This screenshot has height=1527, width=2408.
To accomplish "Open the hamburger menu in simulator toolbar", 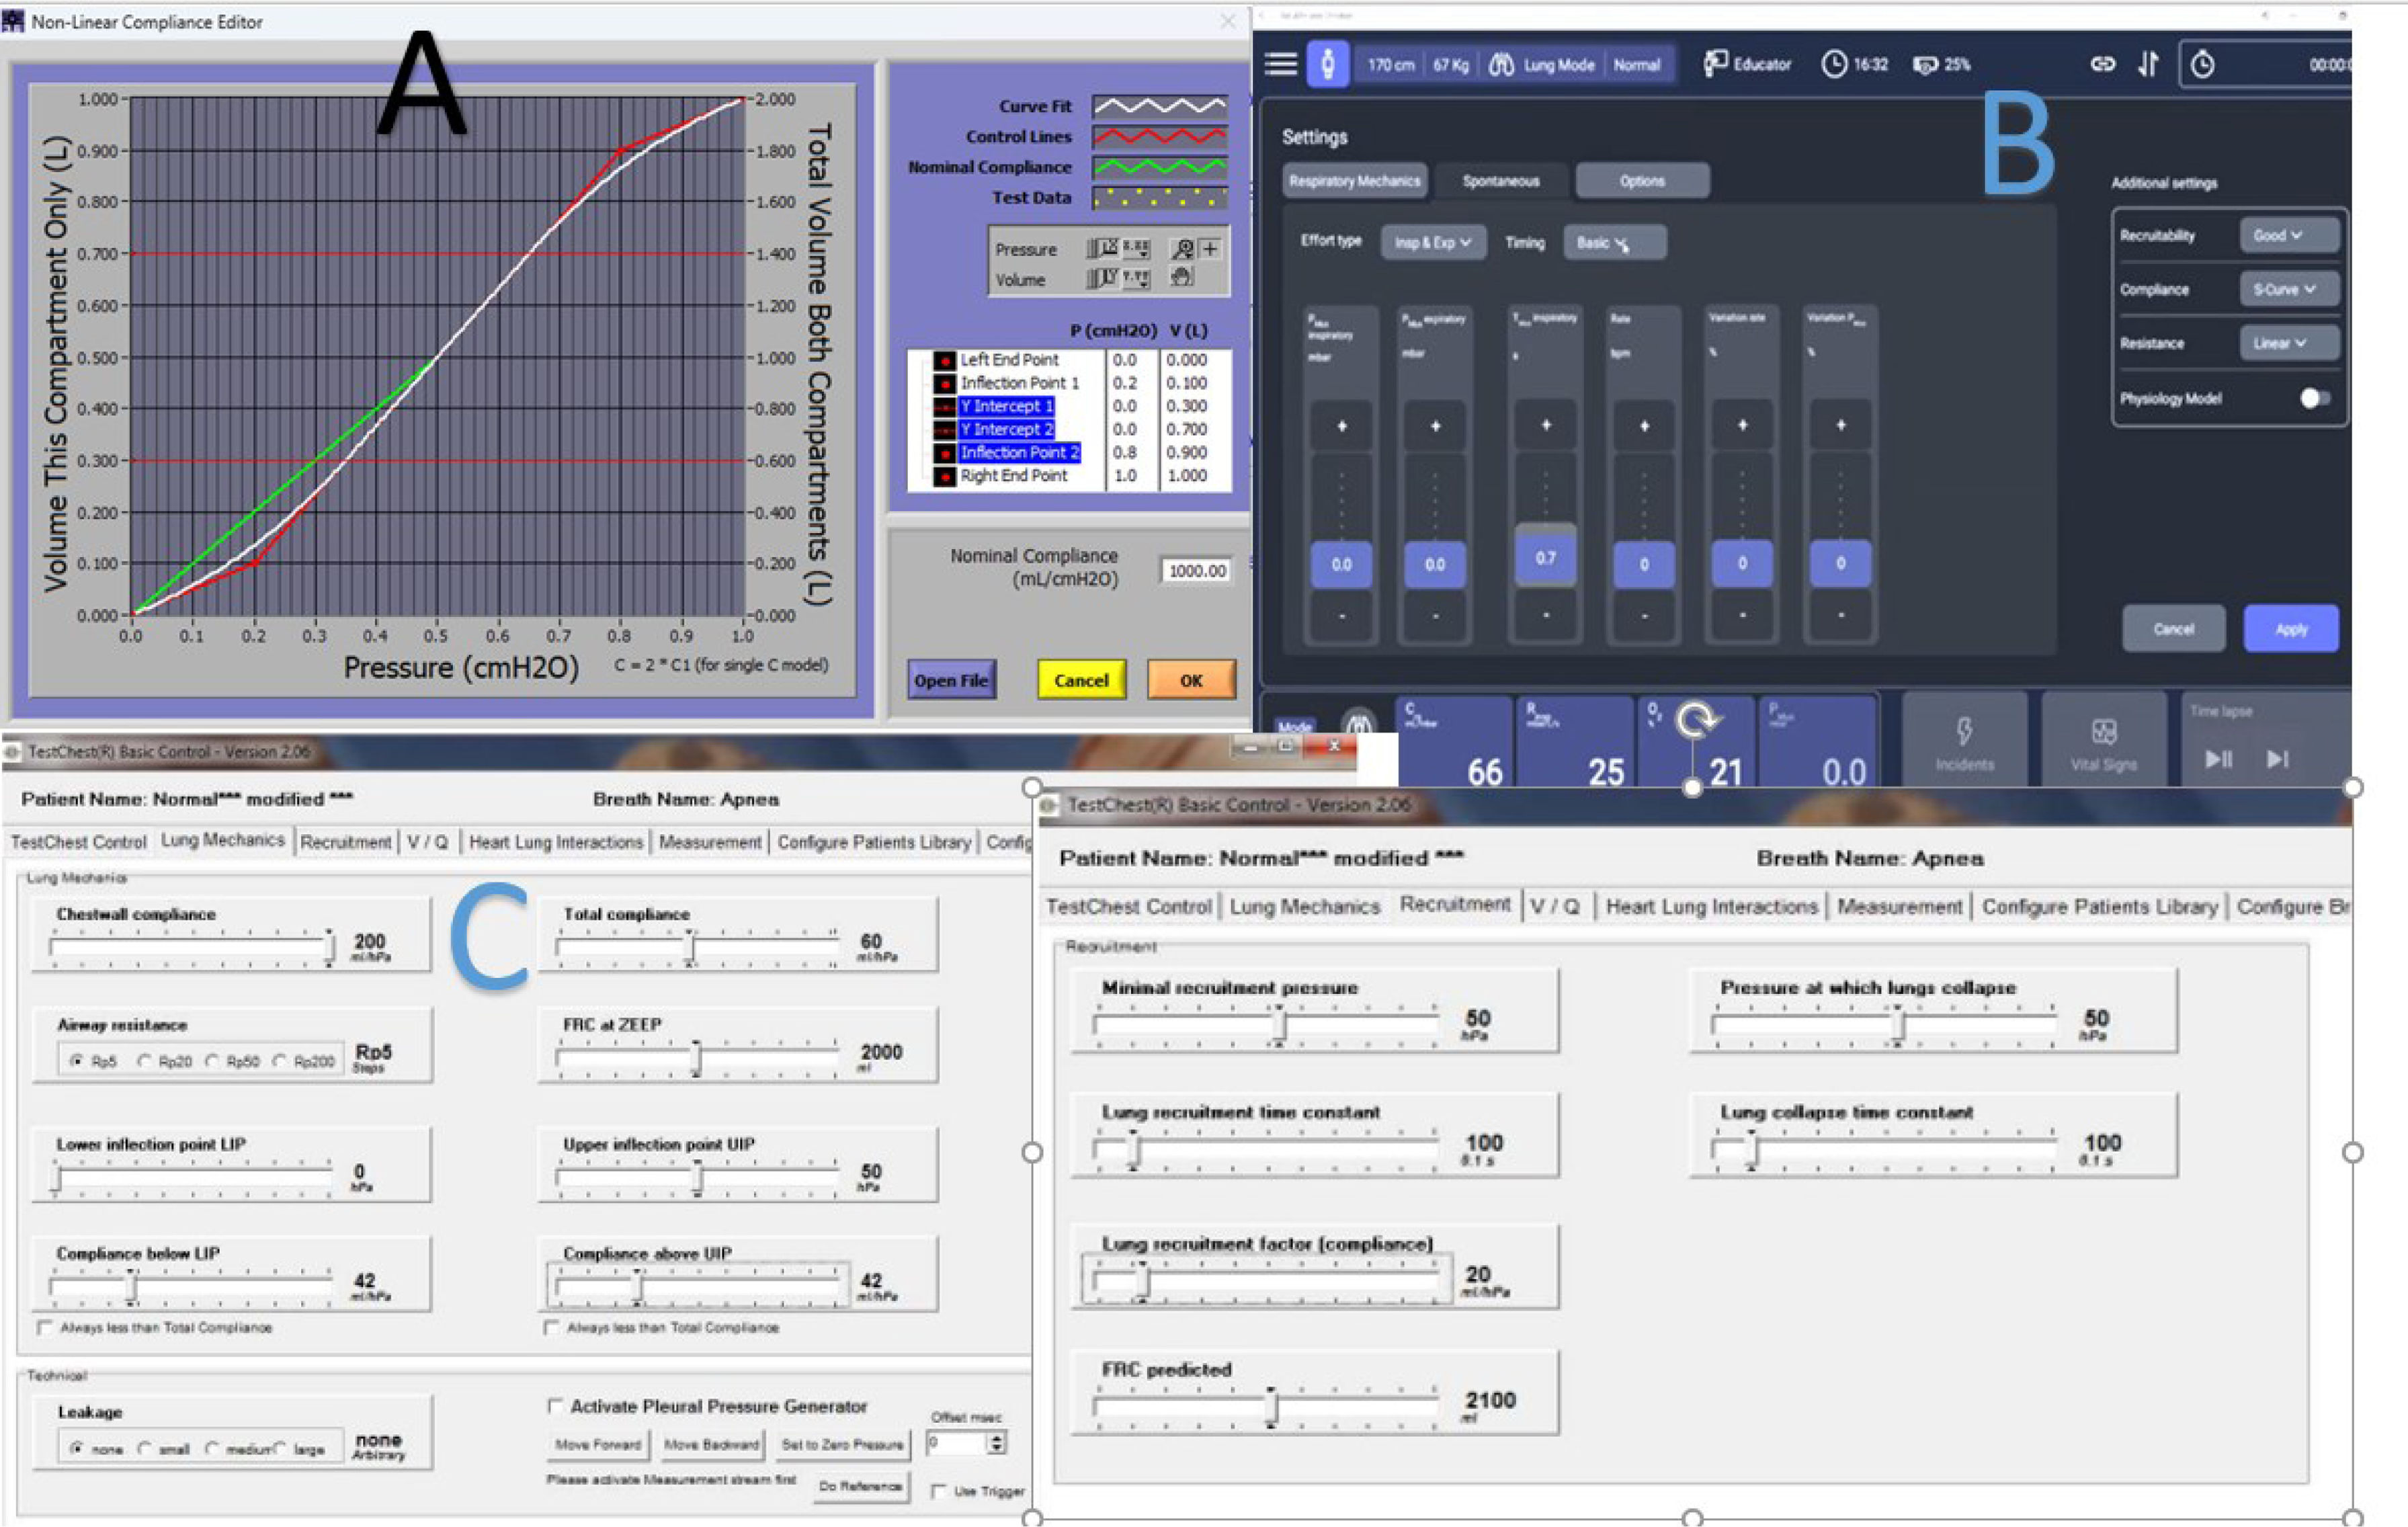I will tap(1280, 64).
